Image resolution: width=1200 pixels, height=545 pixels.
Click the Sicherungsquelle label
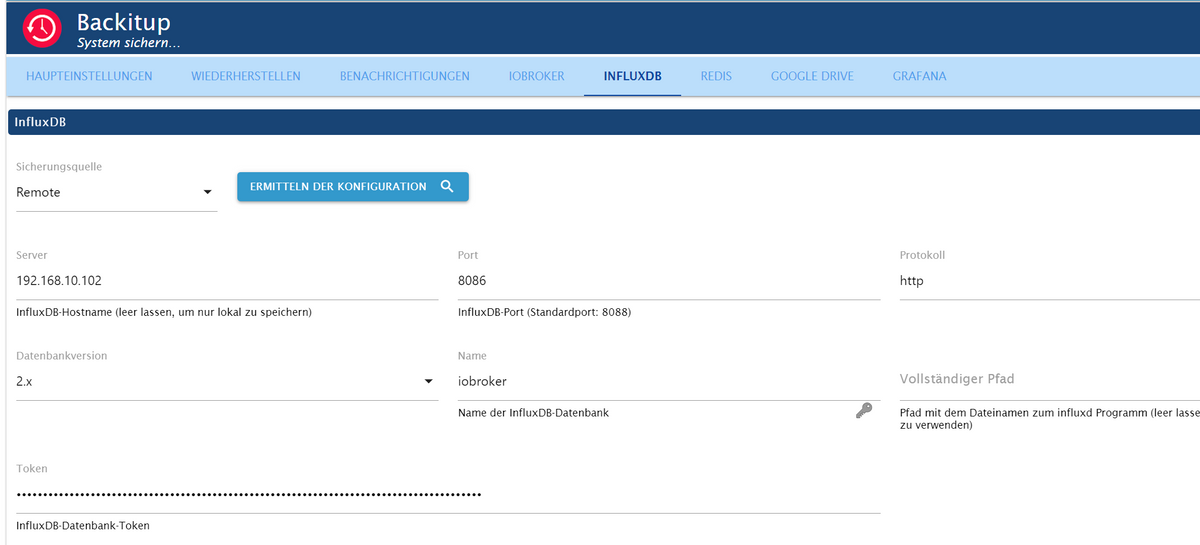pyautogui.click(x=59, y=167)
